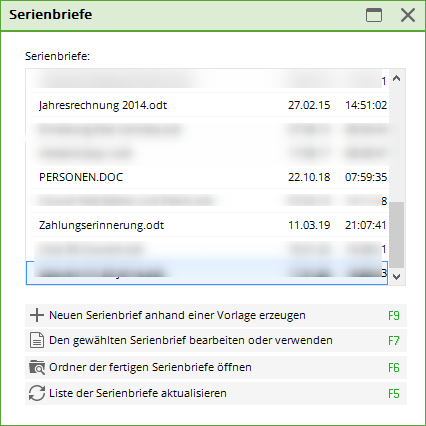426x426 pixels.
Task: Click the plus icon for new Serienbrief
Action: (x=37, y=315)
